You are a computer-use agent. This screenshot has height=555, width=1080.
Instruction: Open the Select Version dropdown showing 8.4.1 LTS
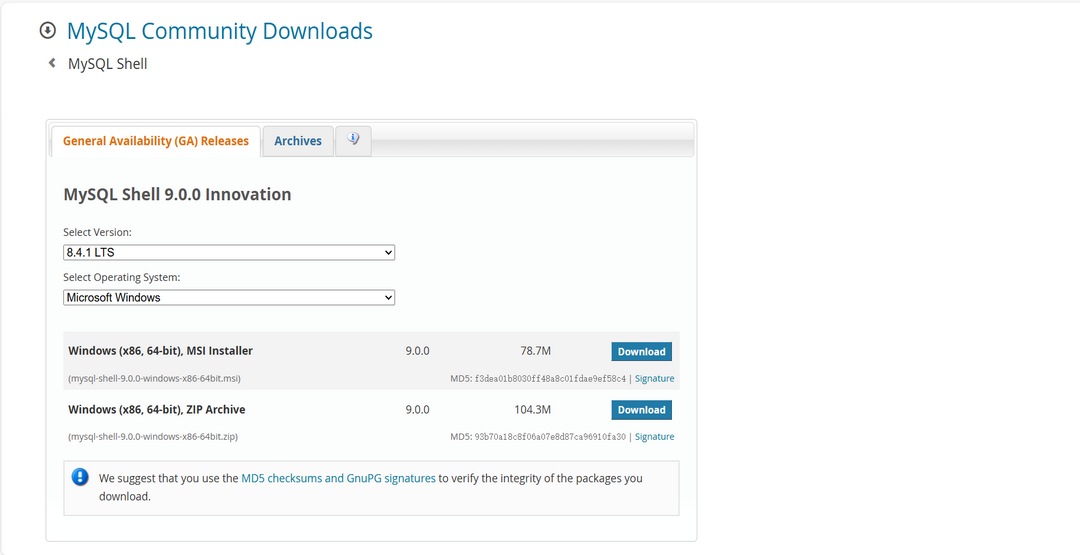[229, 253]
